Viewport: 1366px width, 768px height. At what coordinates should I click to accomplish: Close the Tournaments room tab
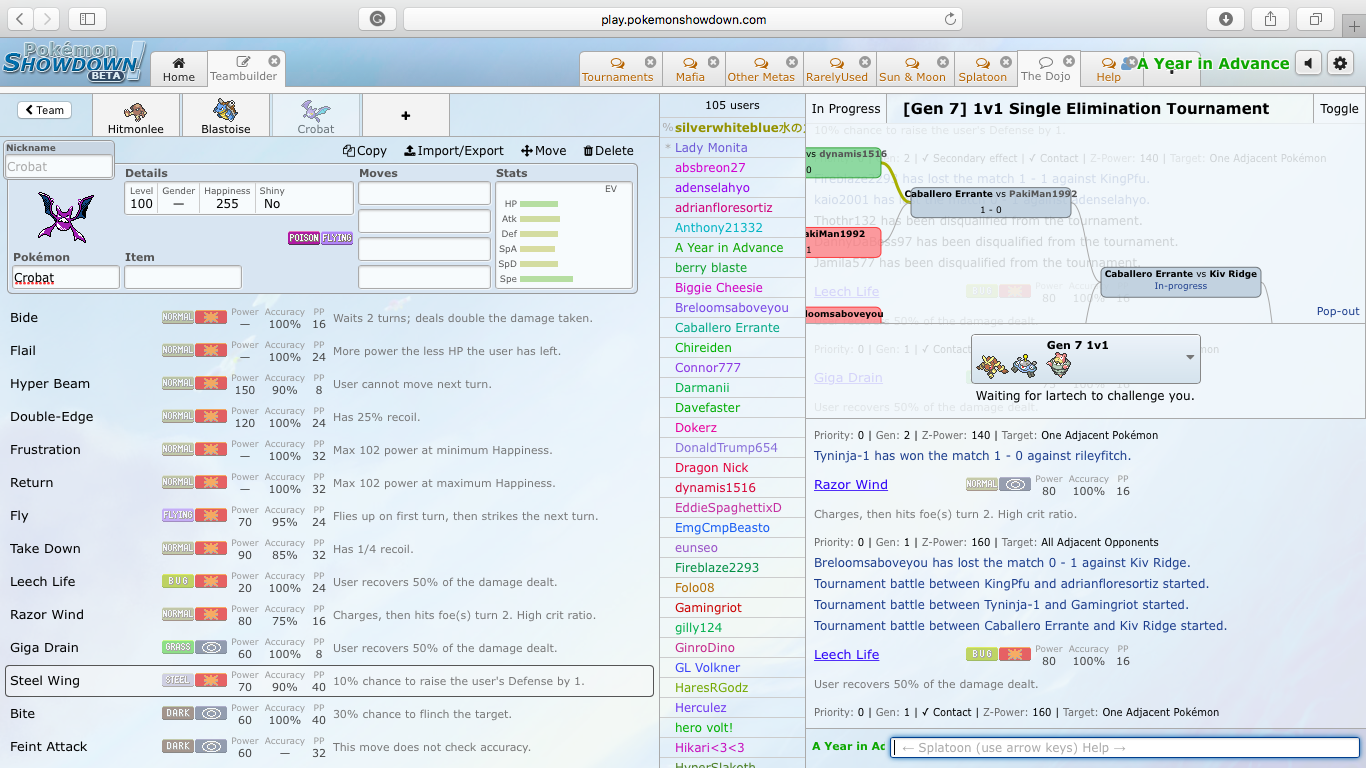650,61
